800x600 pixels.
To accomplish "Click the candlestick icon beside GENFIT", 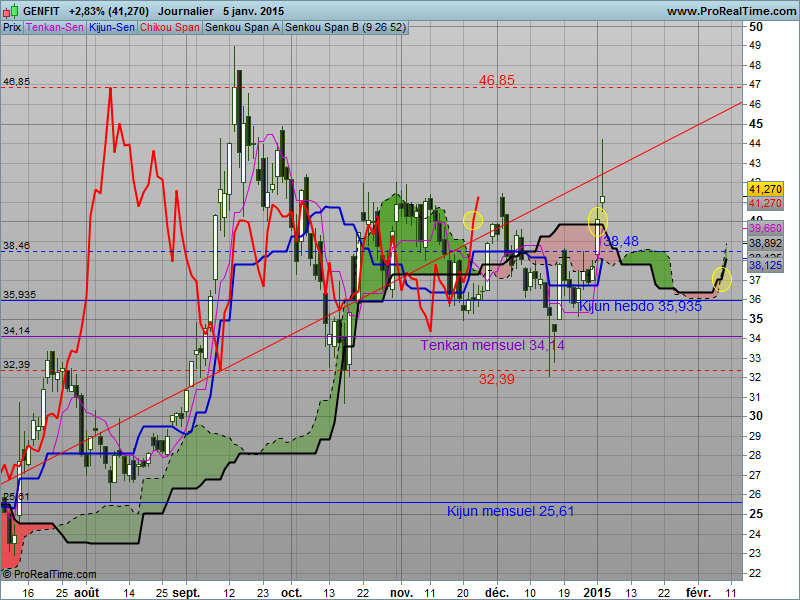I will coord(11,10).
